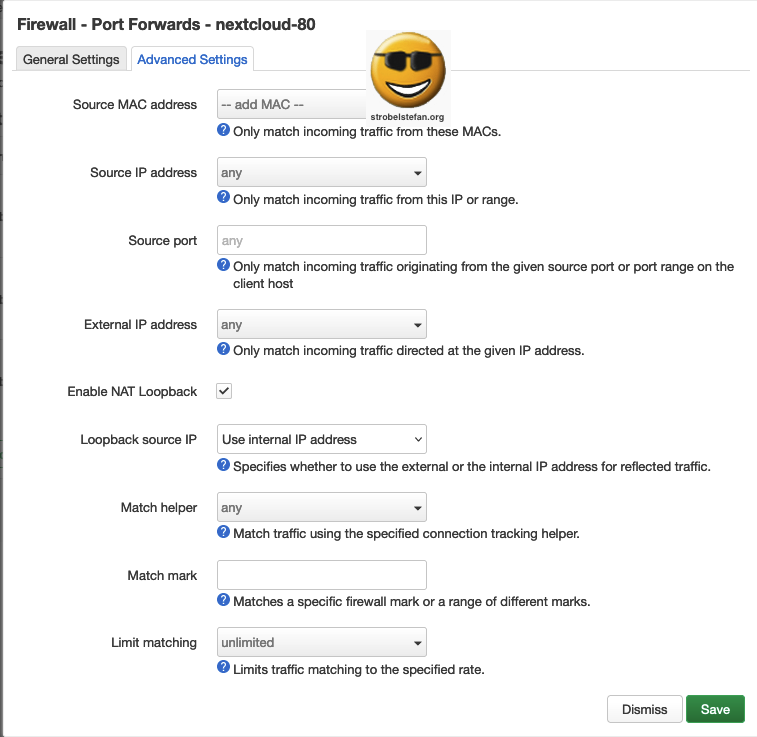Click help icon under Limit matching
This screenshot has width=757, height=737.
[224, 668]
